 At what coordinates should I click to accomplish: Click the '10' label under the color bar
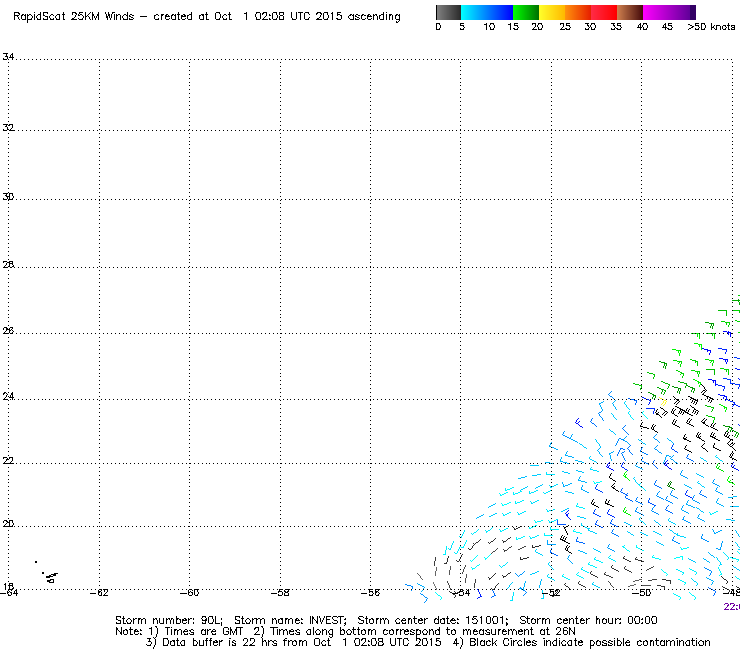(x=489, y=27)
